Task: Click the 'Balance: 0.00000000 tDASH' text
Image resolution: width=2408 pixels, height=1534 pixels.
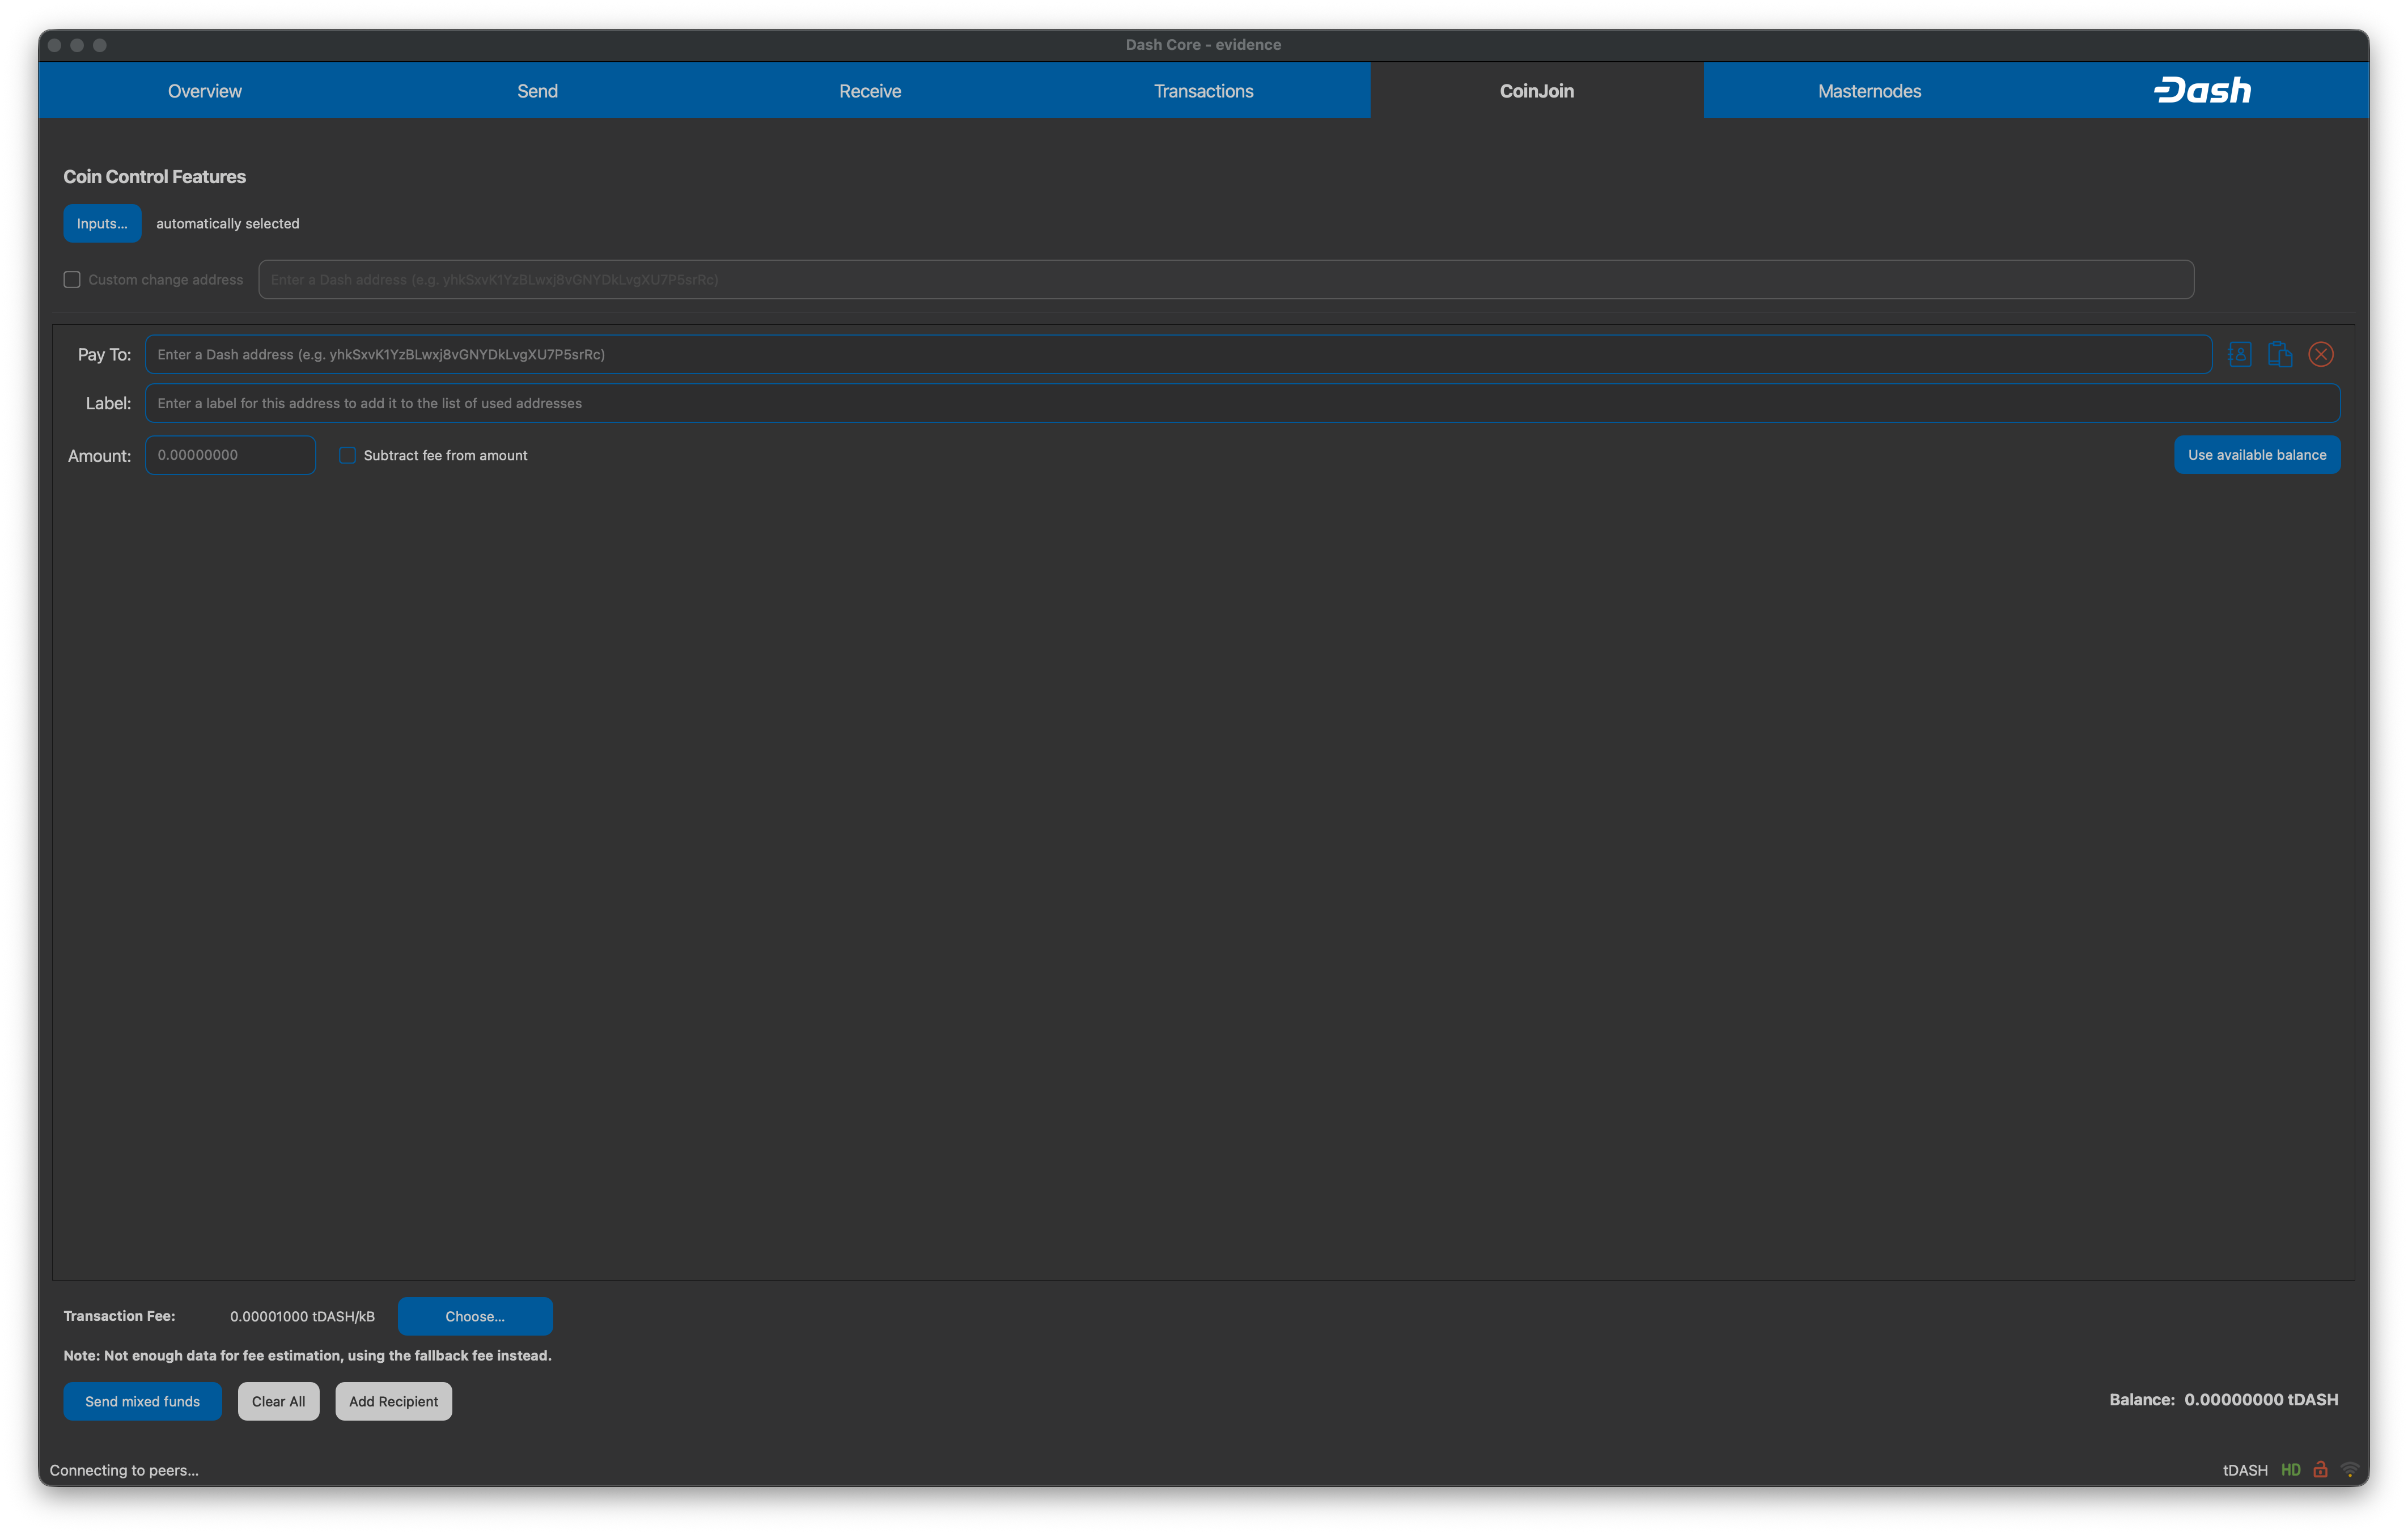Action: (x=2223, y=1399)
